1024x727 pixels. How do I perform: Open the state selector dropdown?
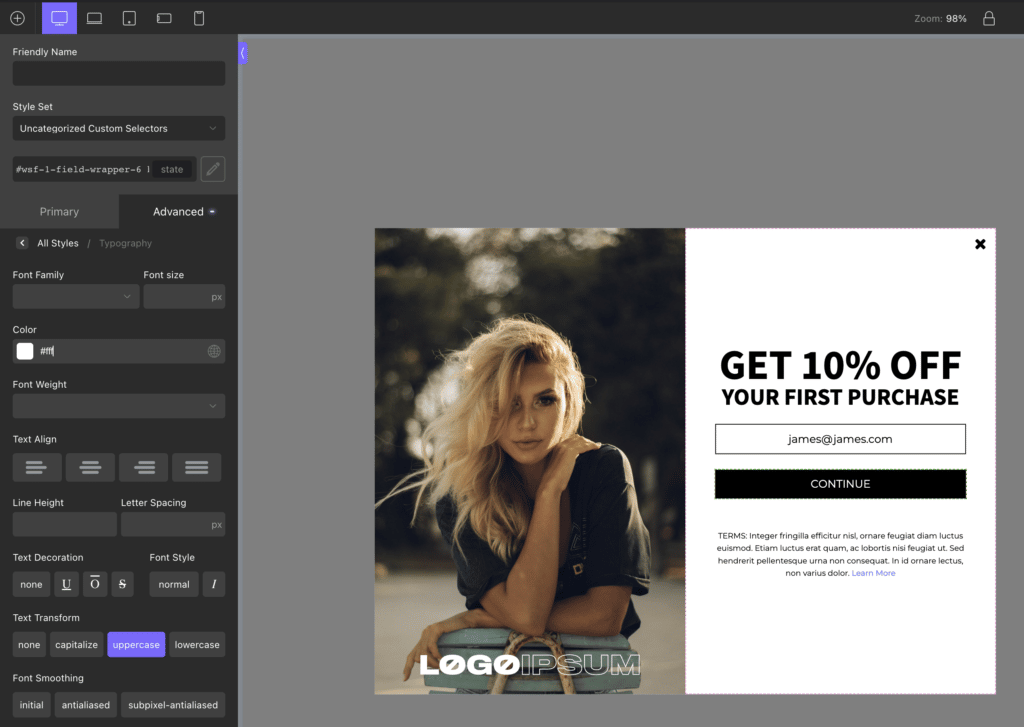pyautogui.click(x=172, y=169)
